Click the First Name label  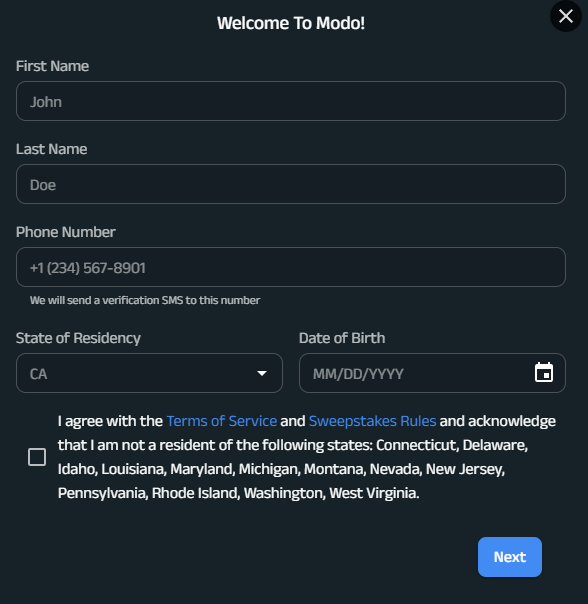52,66
